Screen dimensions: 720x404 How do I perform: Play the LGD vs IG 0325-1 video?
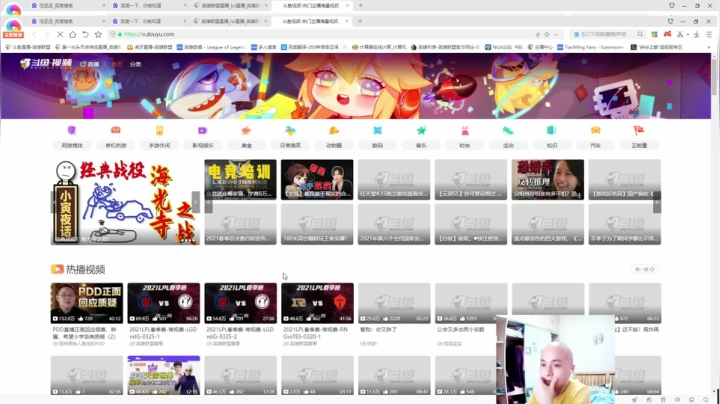[x=163, y=303]
